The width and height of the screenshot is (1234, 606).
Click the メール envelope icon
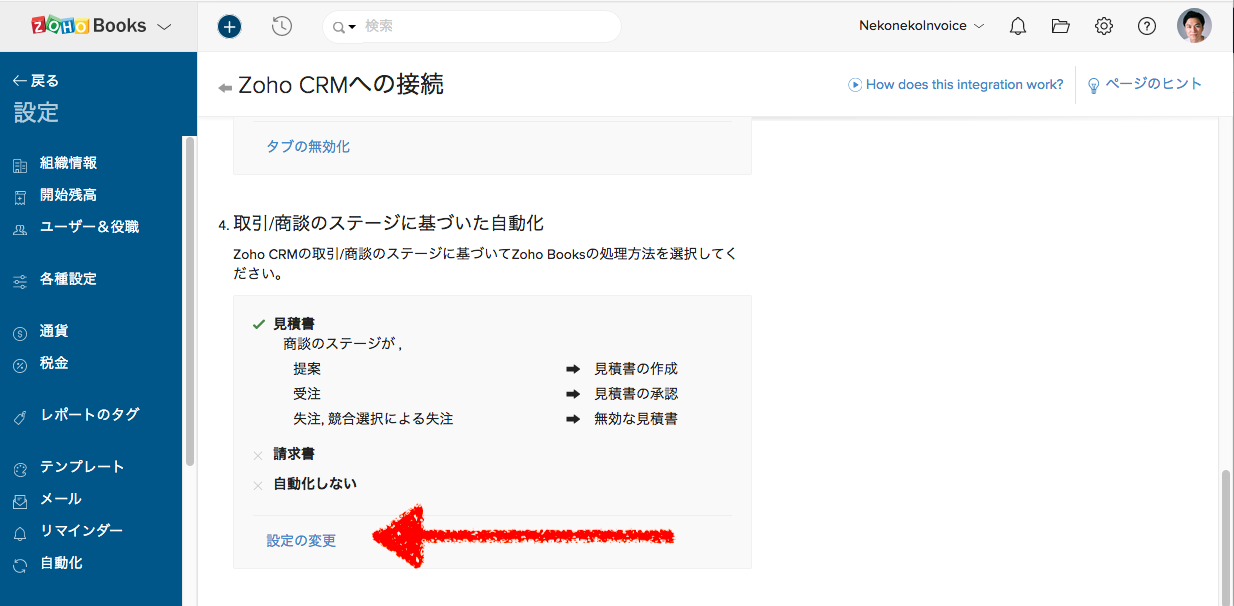20,501
